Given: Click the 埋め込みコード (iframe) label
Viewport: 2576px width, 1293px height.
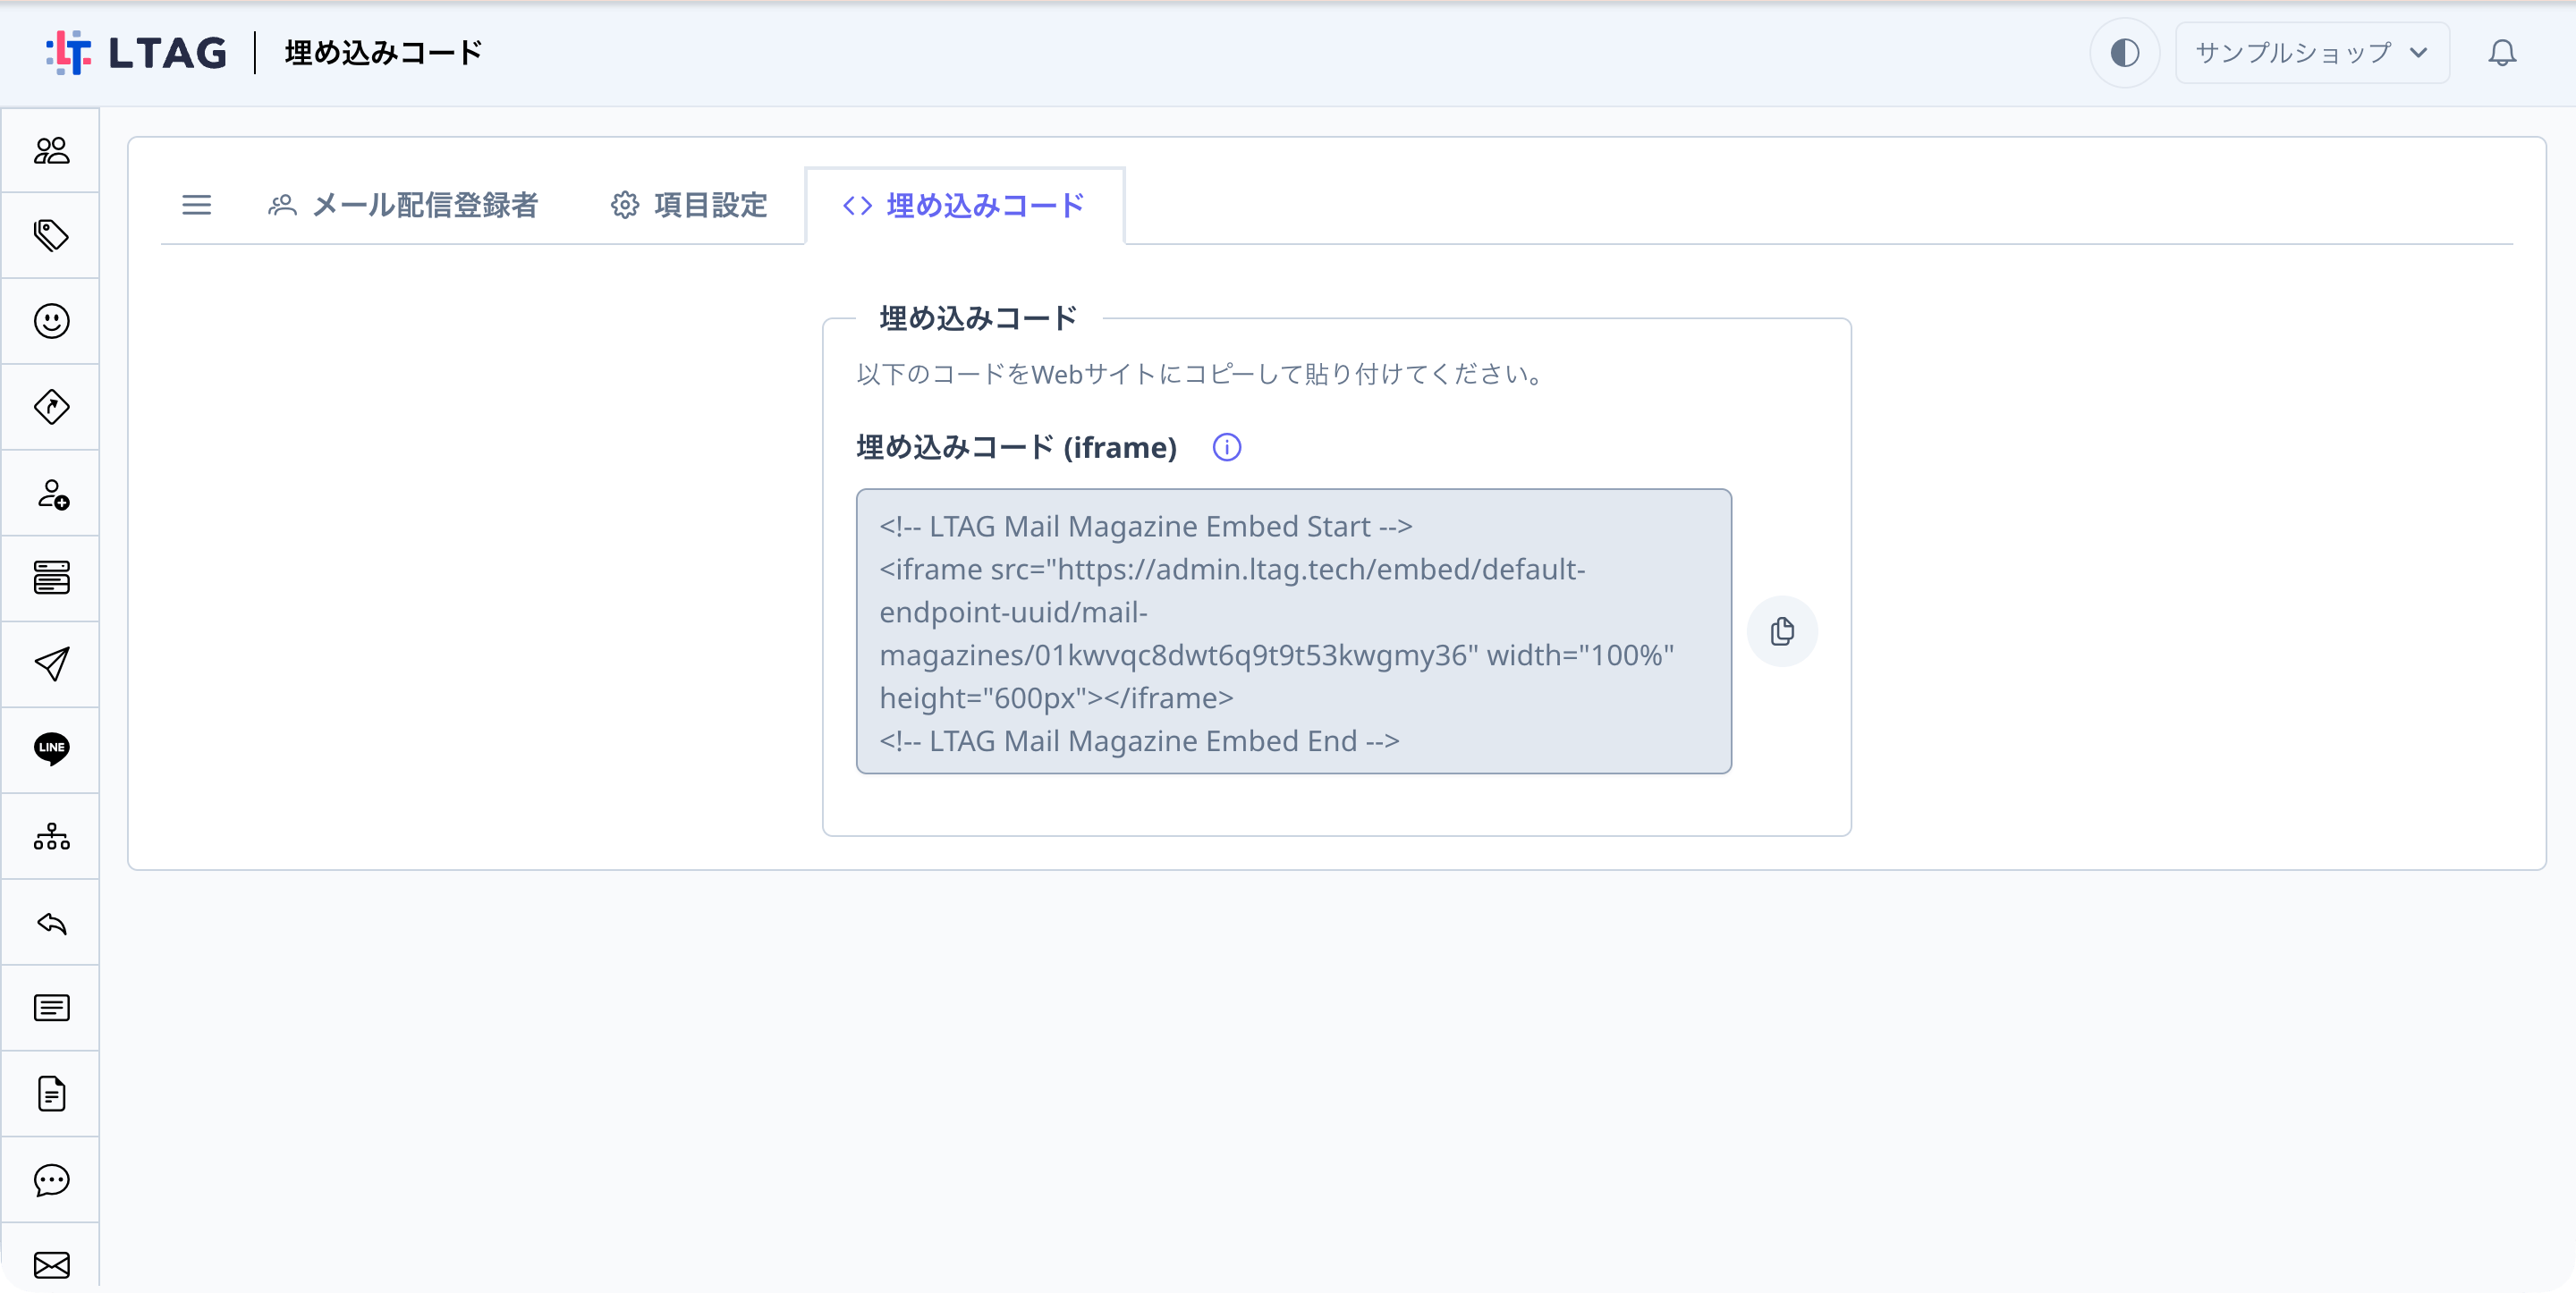Looking at the screenshot, I should click(1016, 447).
